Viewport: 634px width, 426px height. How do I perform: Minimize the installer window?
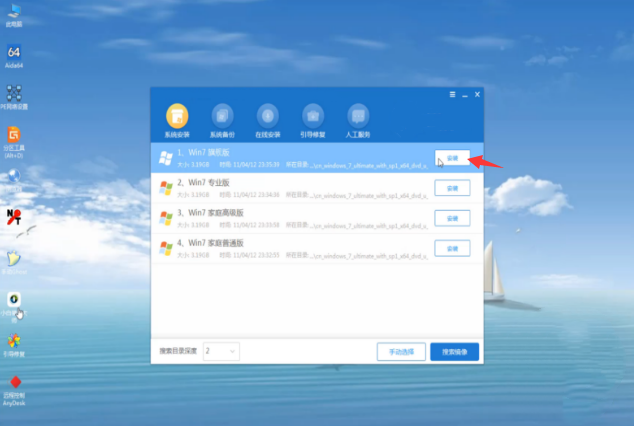465,95
